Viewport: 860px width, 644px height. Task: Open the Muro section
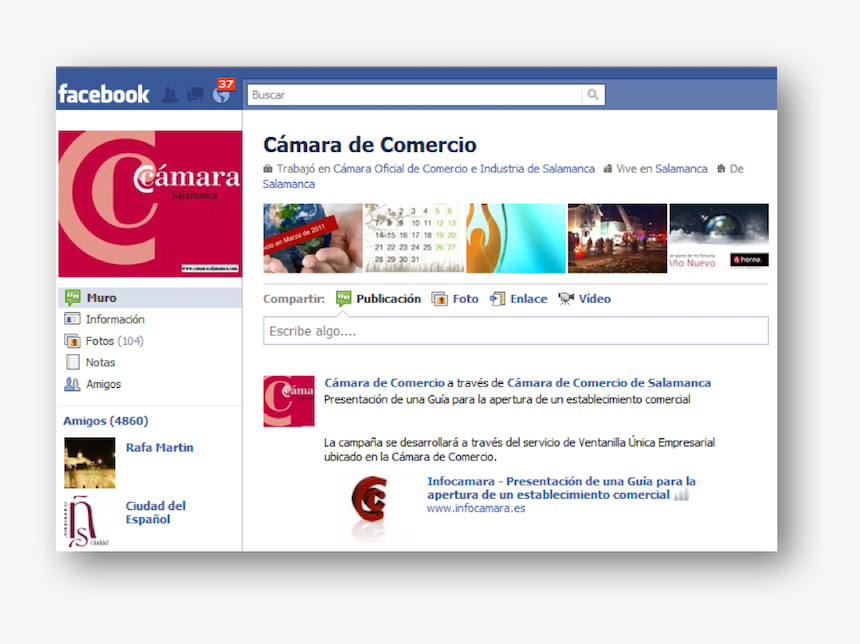coord(100,297)
